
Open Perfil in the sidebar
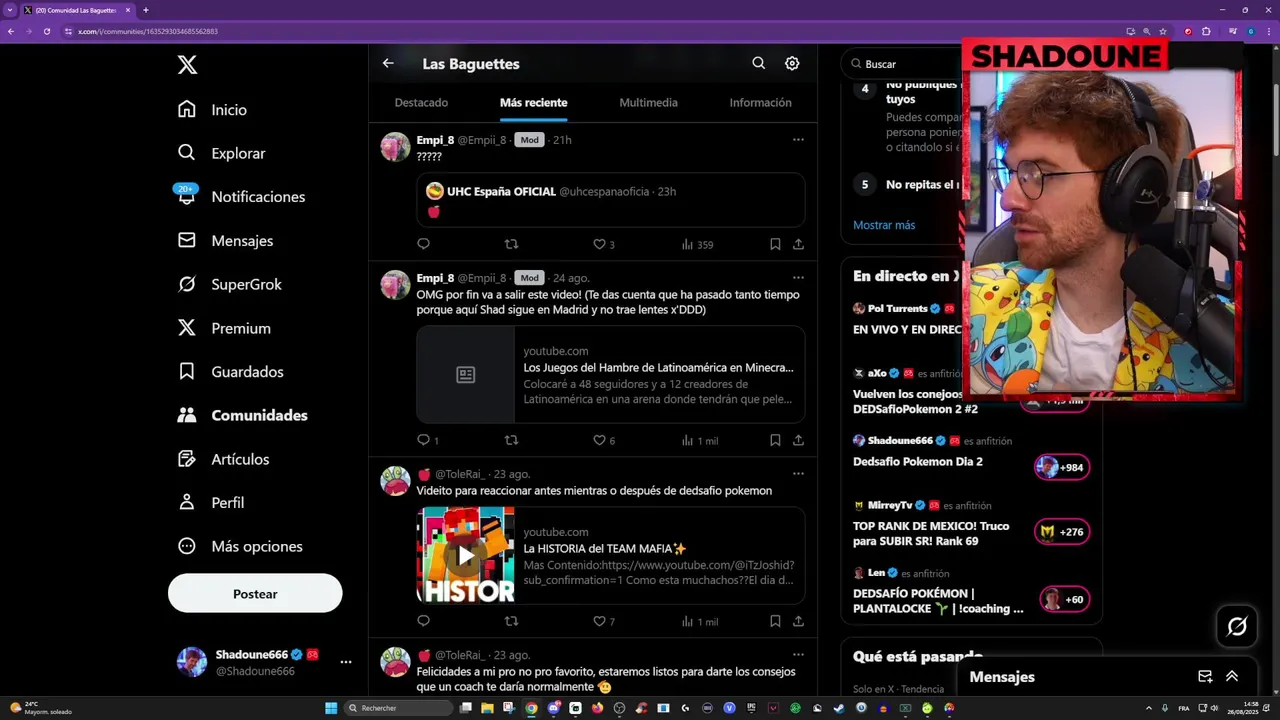click(211, 503)
